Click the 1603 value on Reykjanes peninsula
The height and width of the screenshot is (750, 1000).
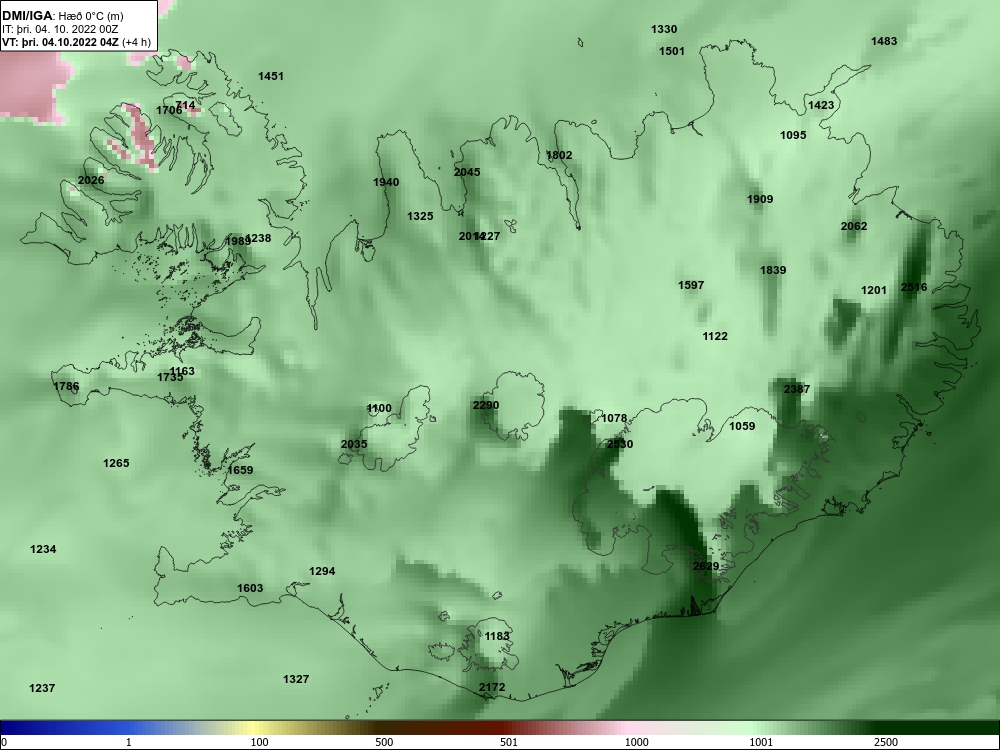(250, 588)
